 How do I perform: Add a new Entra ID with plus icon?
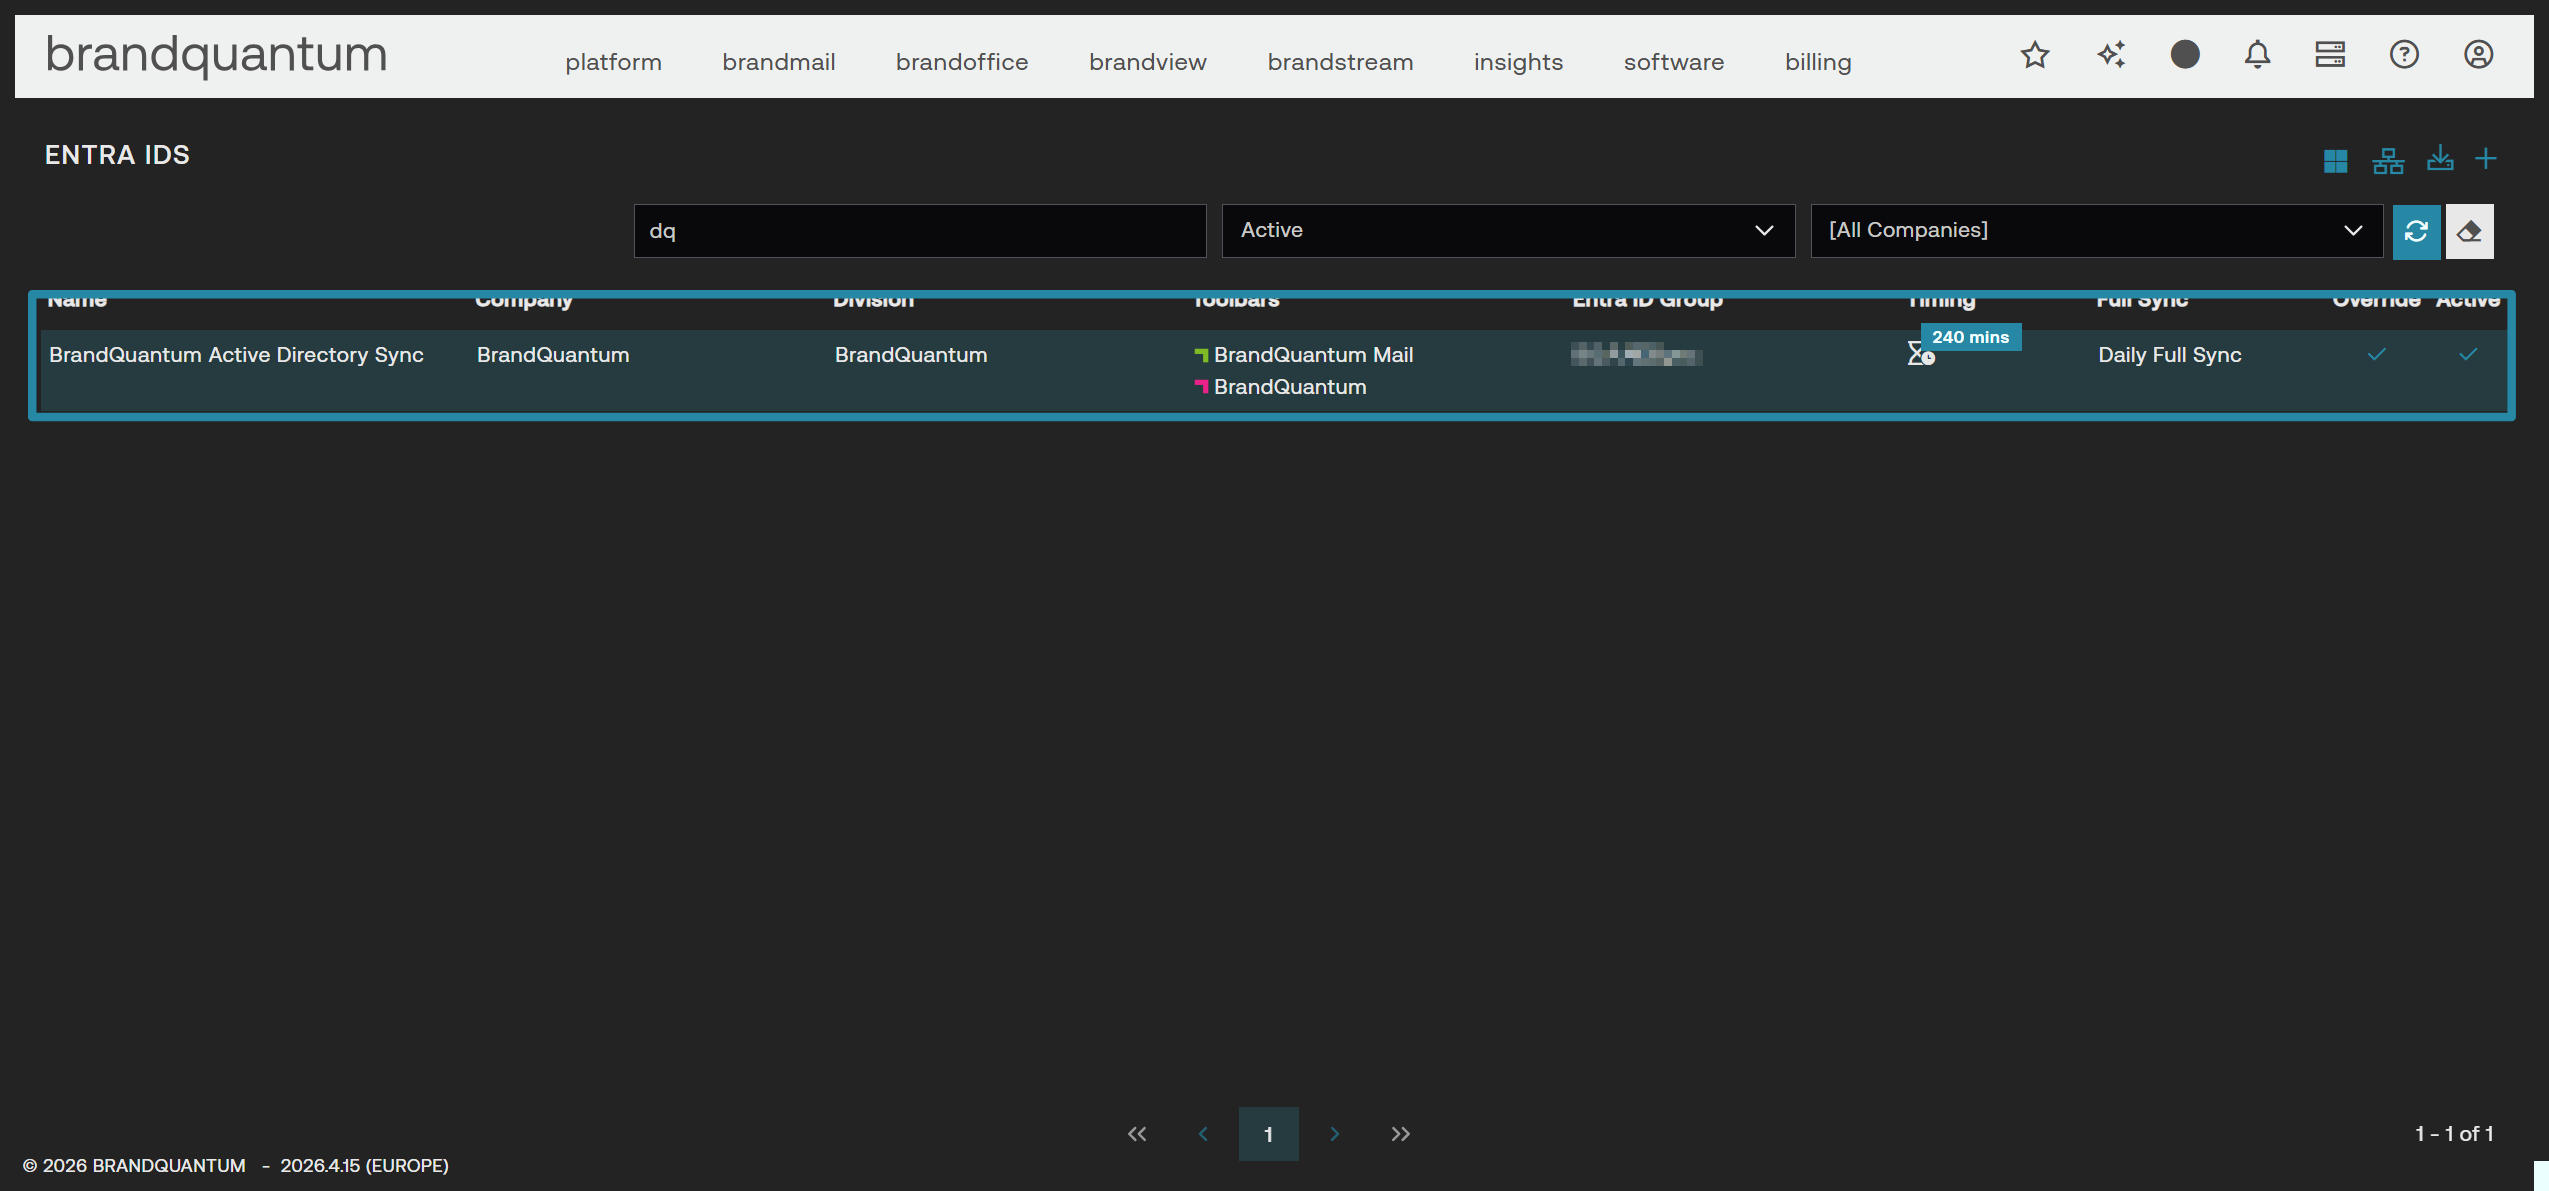pyautogui.click(x=2486, y=158)
